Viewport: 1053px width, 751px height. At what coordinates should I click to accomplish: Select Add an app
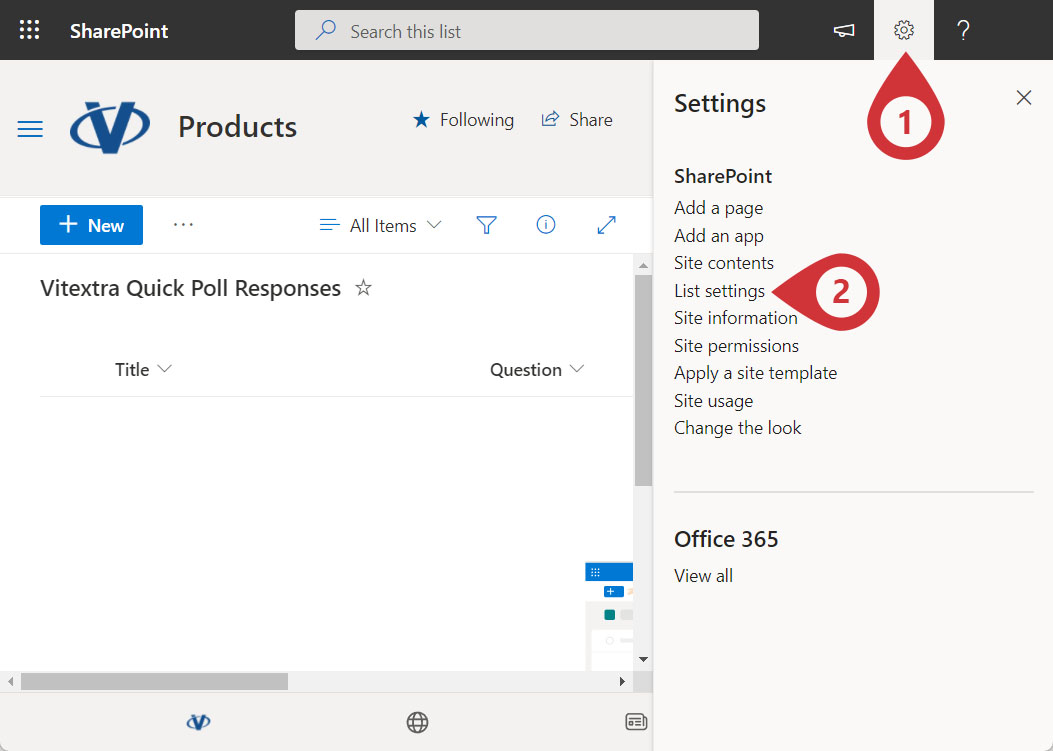(x=719, y=236)
